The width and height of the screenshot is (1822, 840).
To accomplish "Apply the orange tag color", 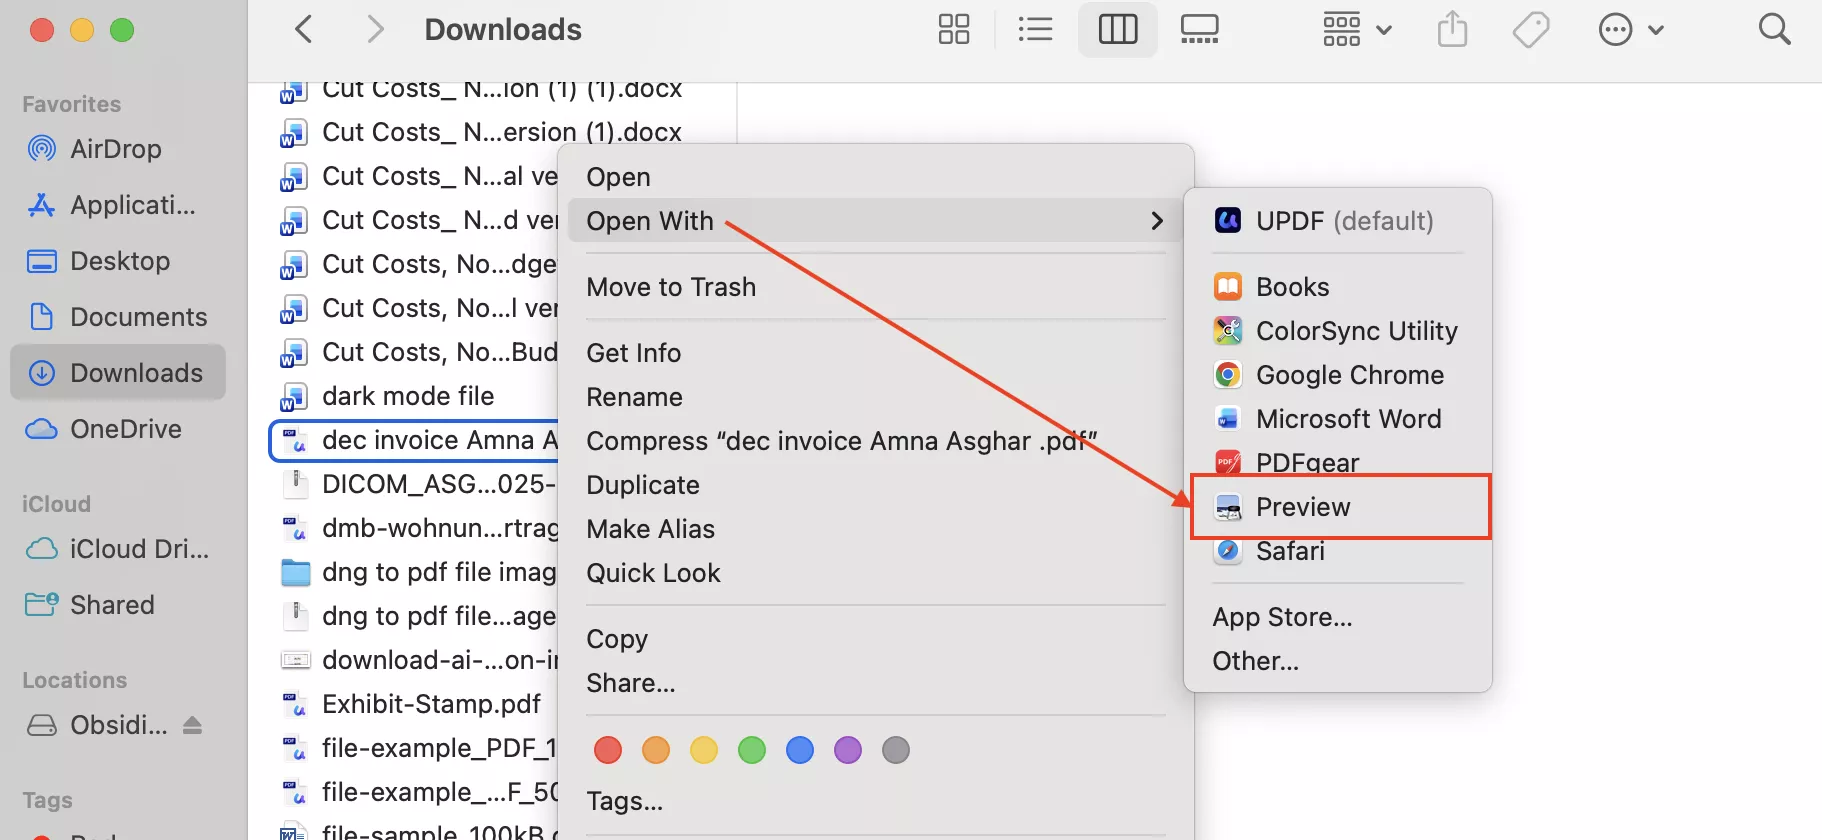I will pos(656,750).
